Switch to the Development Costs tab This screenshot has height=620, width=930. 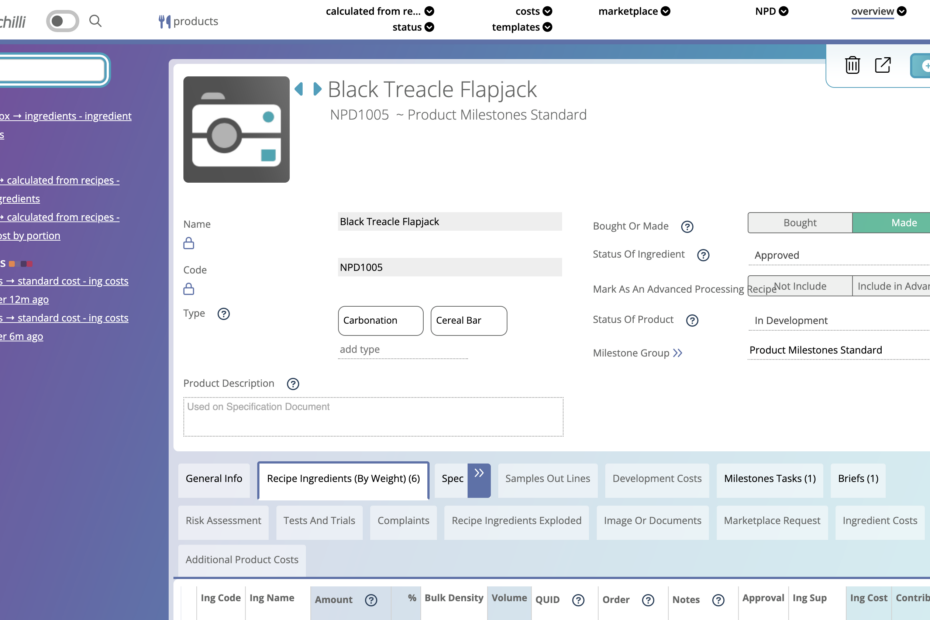(x=657, y=479)
